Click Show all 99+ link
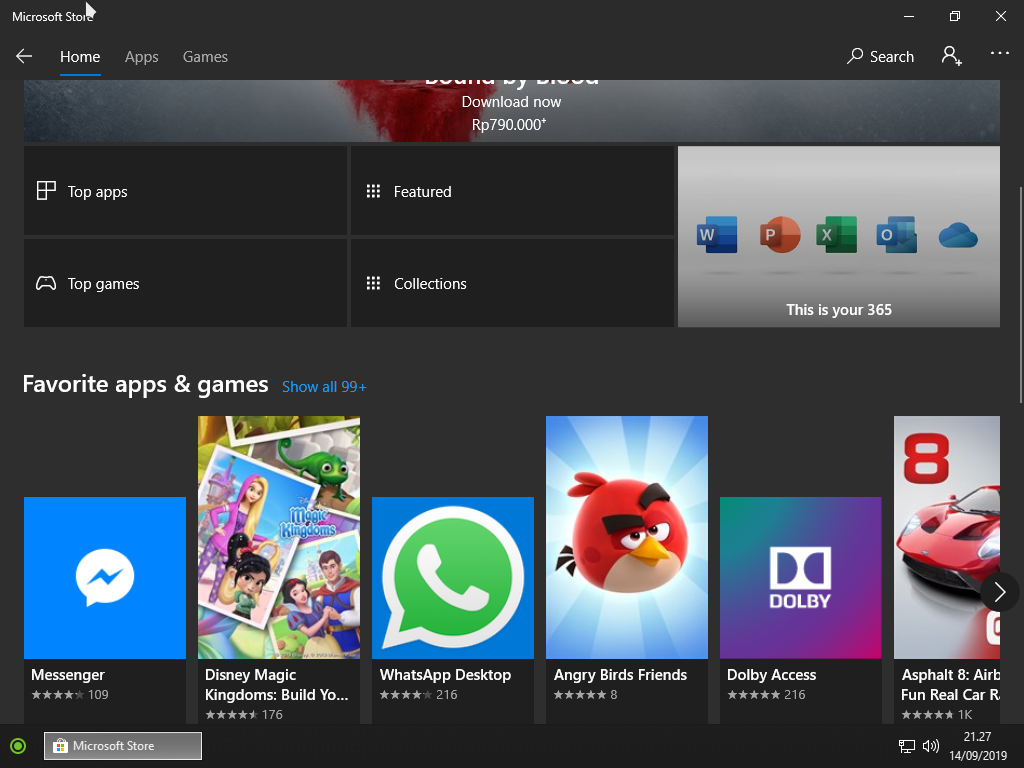1024x768 pixels. point(324,387)
